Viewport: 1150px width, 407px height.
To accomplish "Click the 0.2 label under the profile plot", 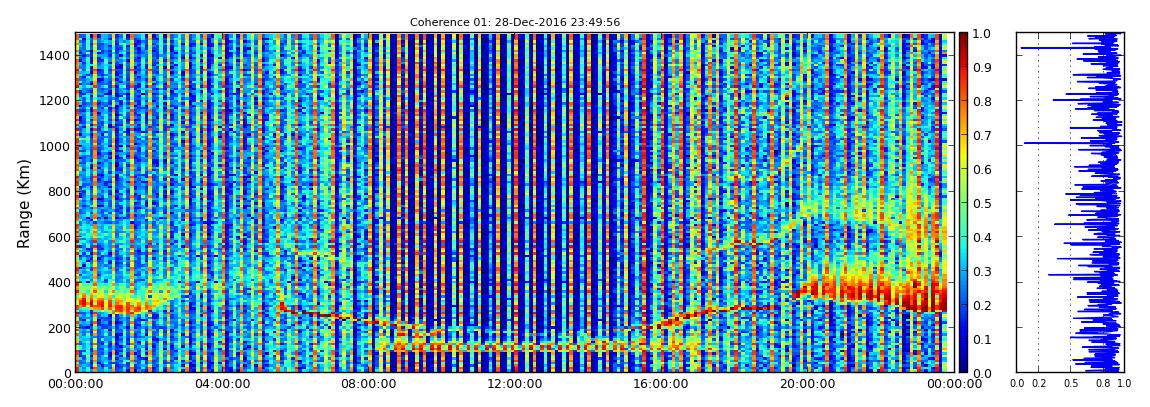I will 1038,384.
